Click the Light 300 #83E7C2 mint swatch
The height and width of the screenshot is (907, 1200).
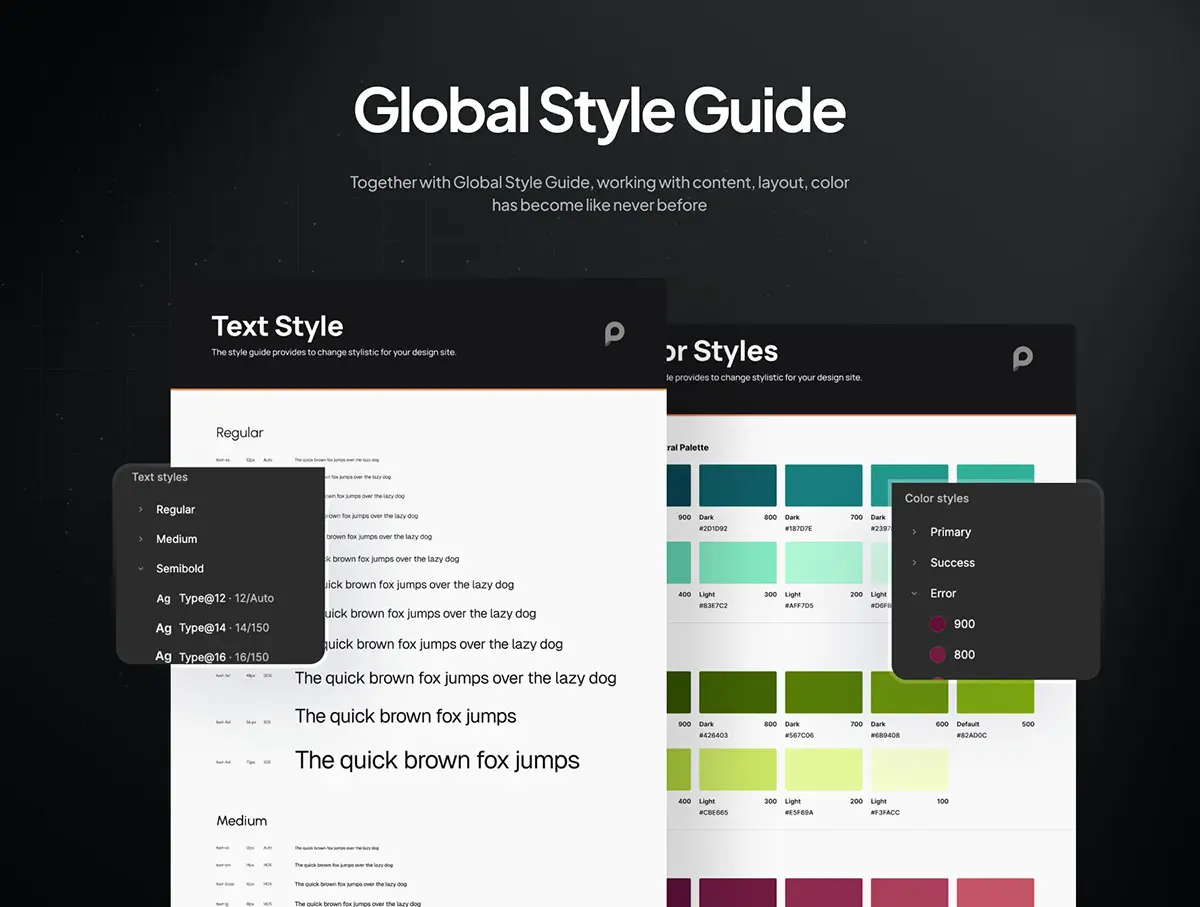tap(738, 563)
